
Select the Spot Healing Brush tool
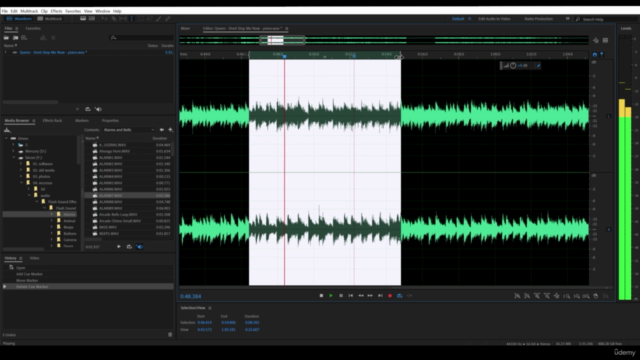167,19
